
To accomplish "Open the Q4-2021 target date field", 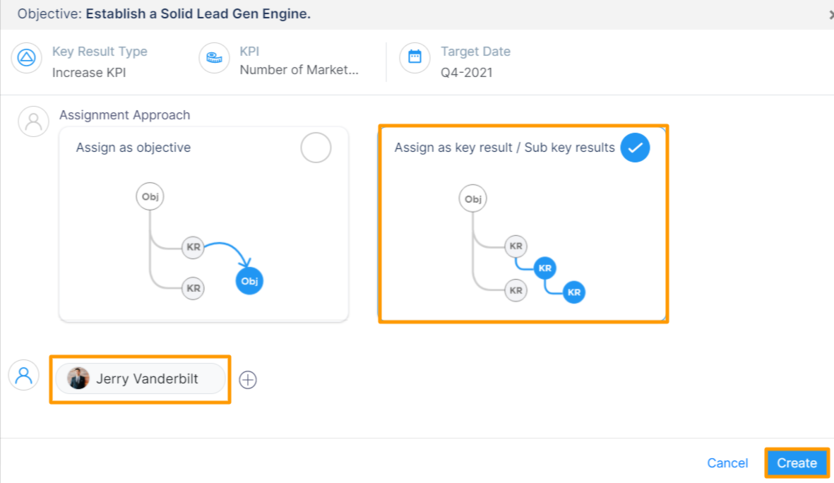I will (466, 72).
